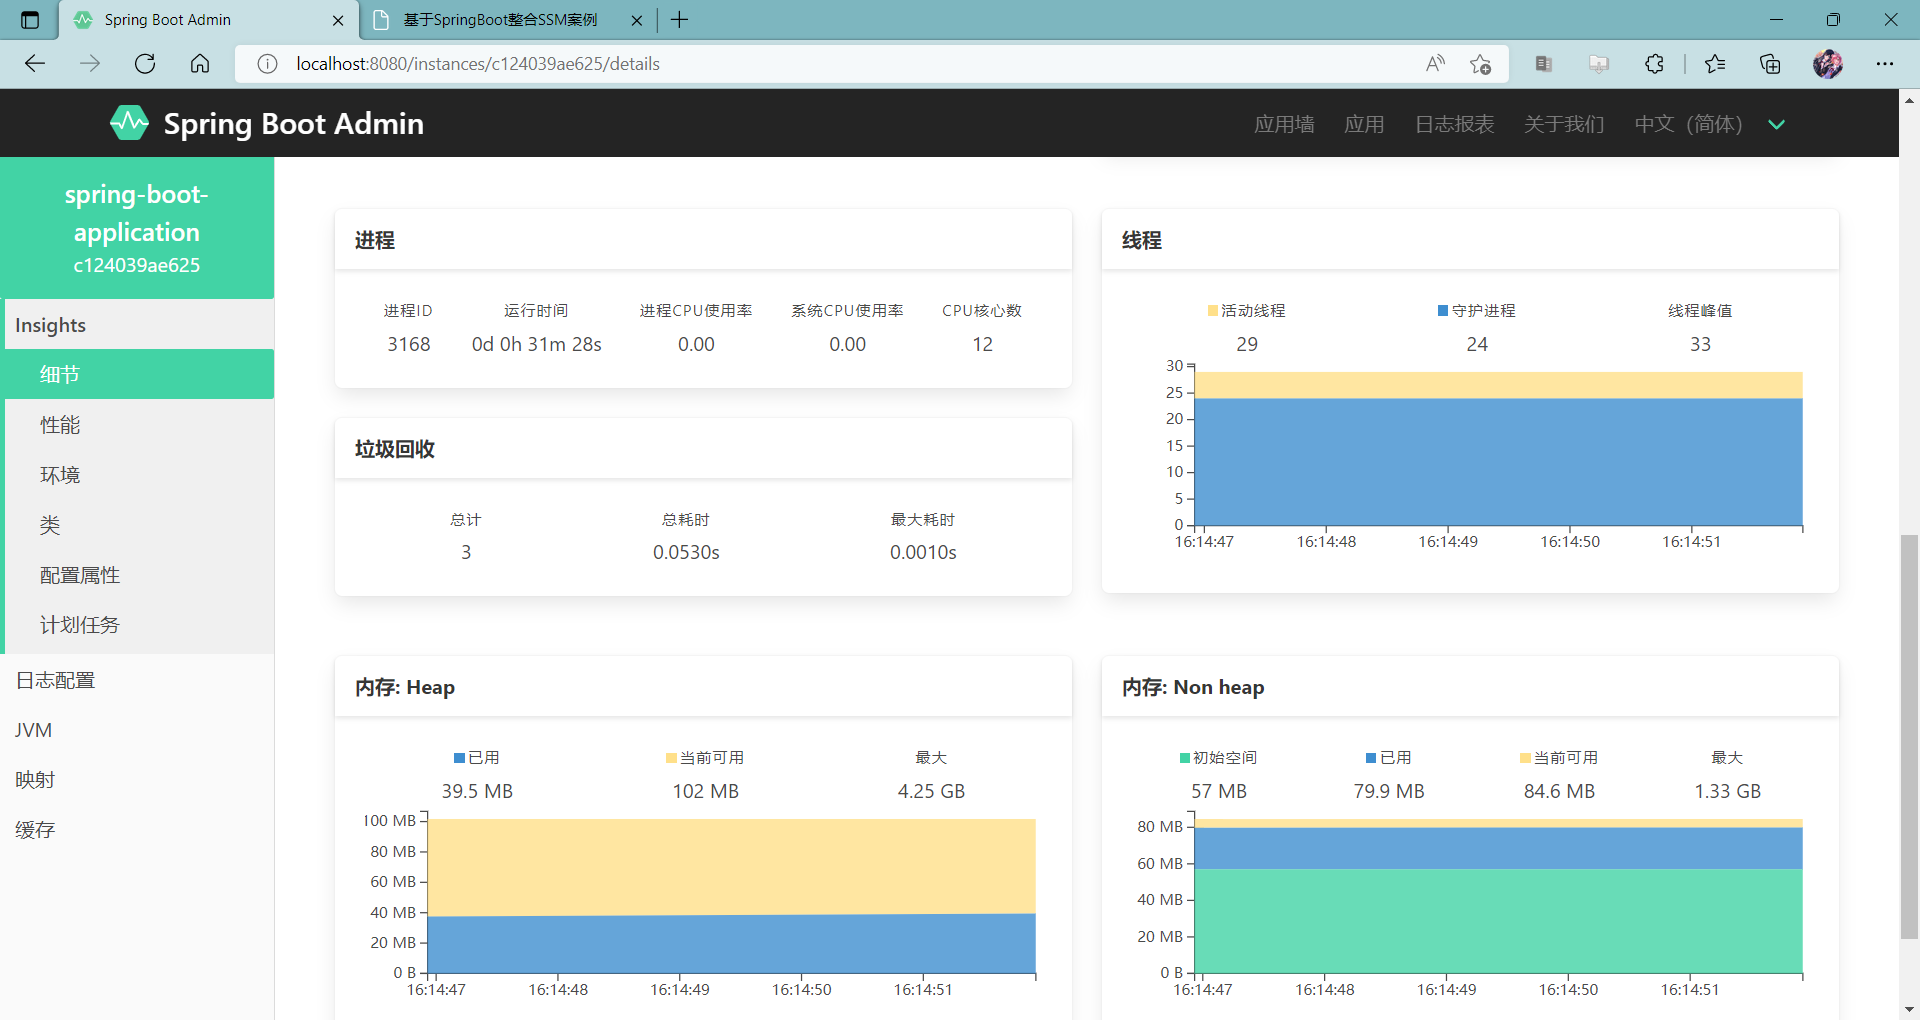Open 性能 in the sidebar
The width and height of the screenshot is (1920, 1020).
pos(139,425)
